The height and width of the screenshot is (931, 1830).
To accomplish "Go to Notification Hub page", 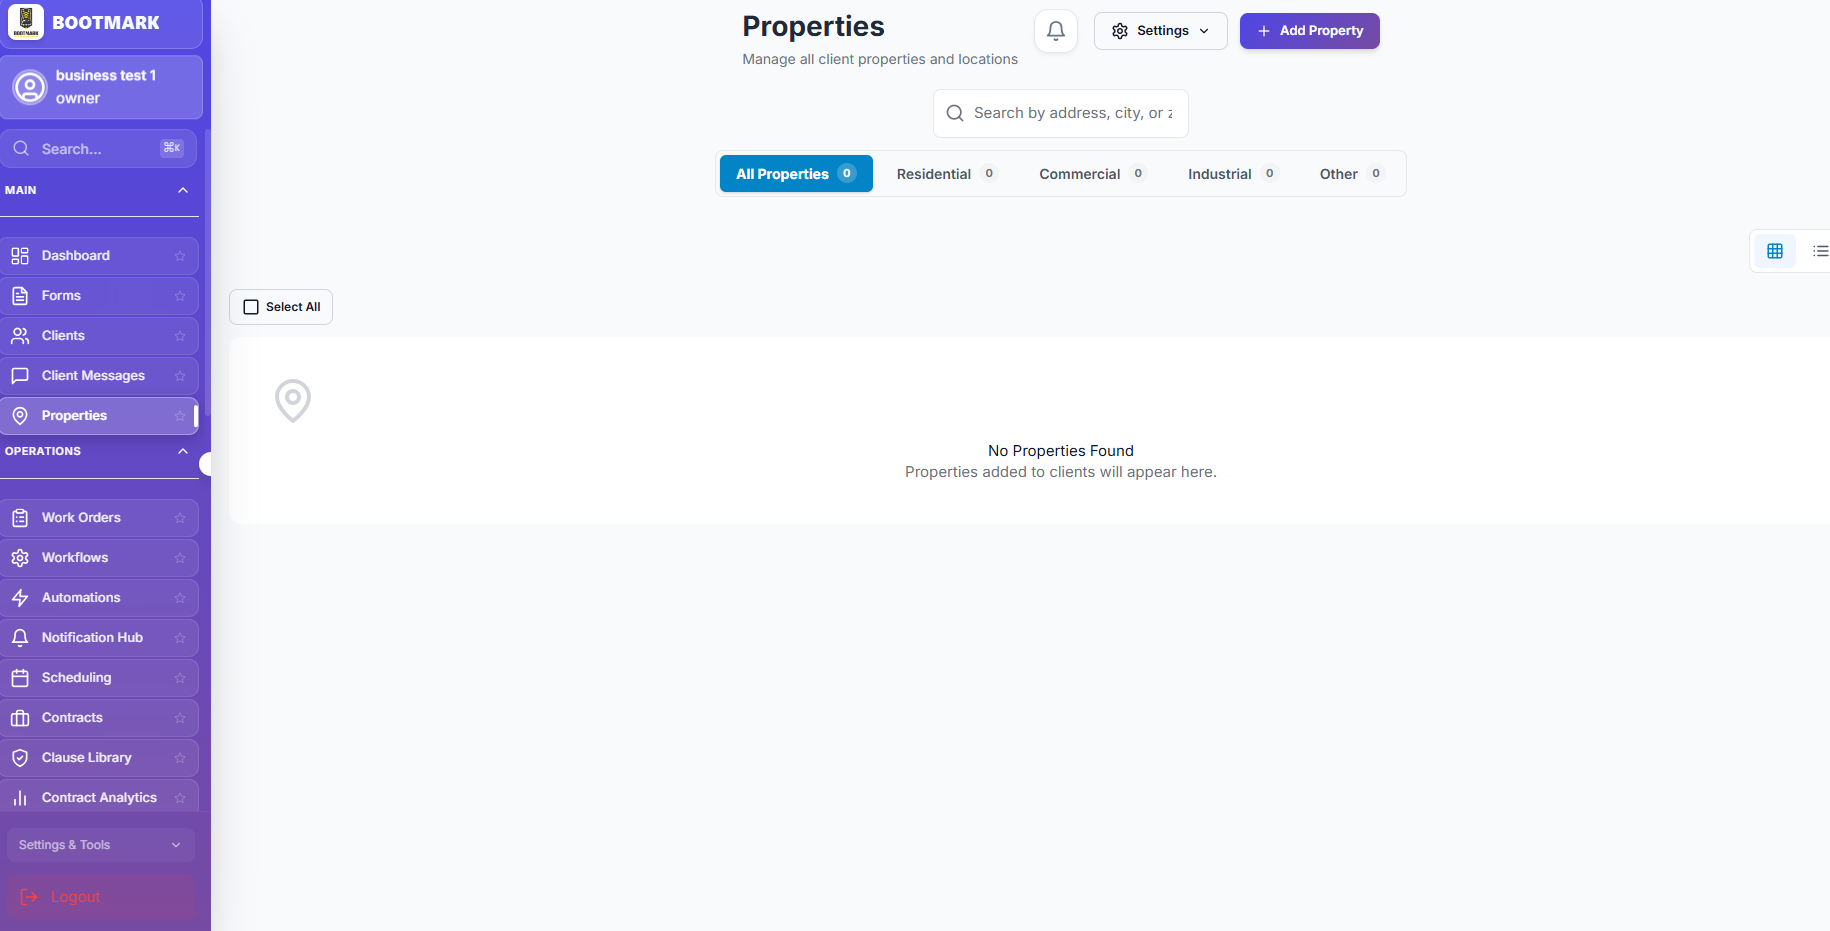I will pyautogui.click(x=99, y=638).
